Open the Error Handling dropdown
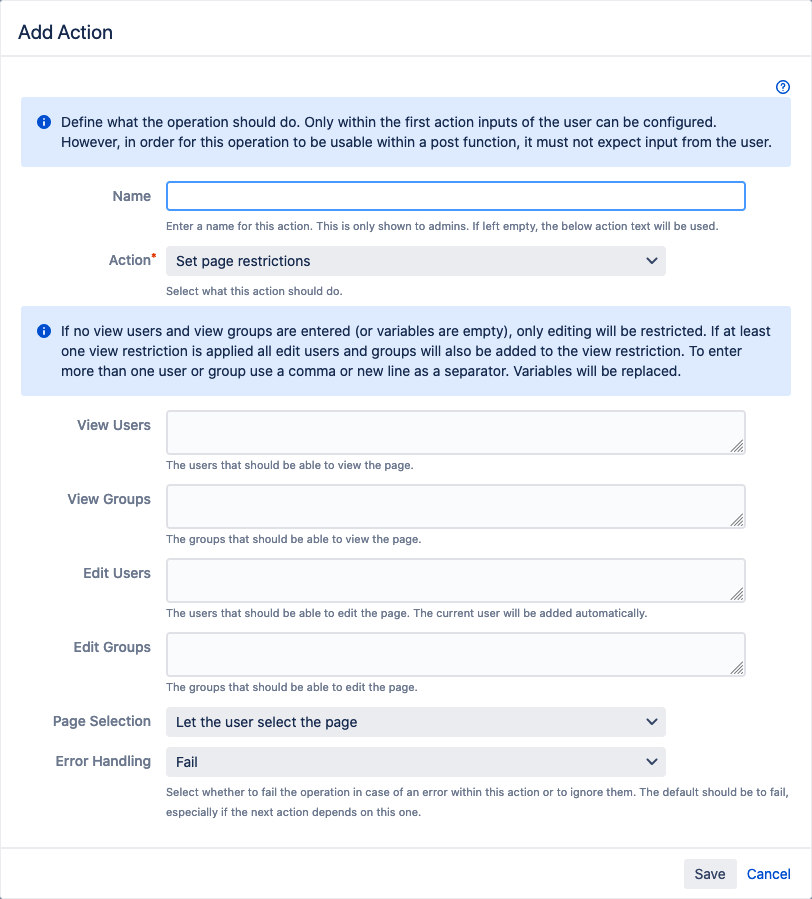 click(415, 761)
